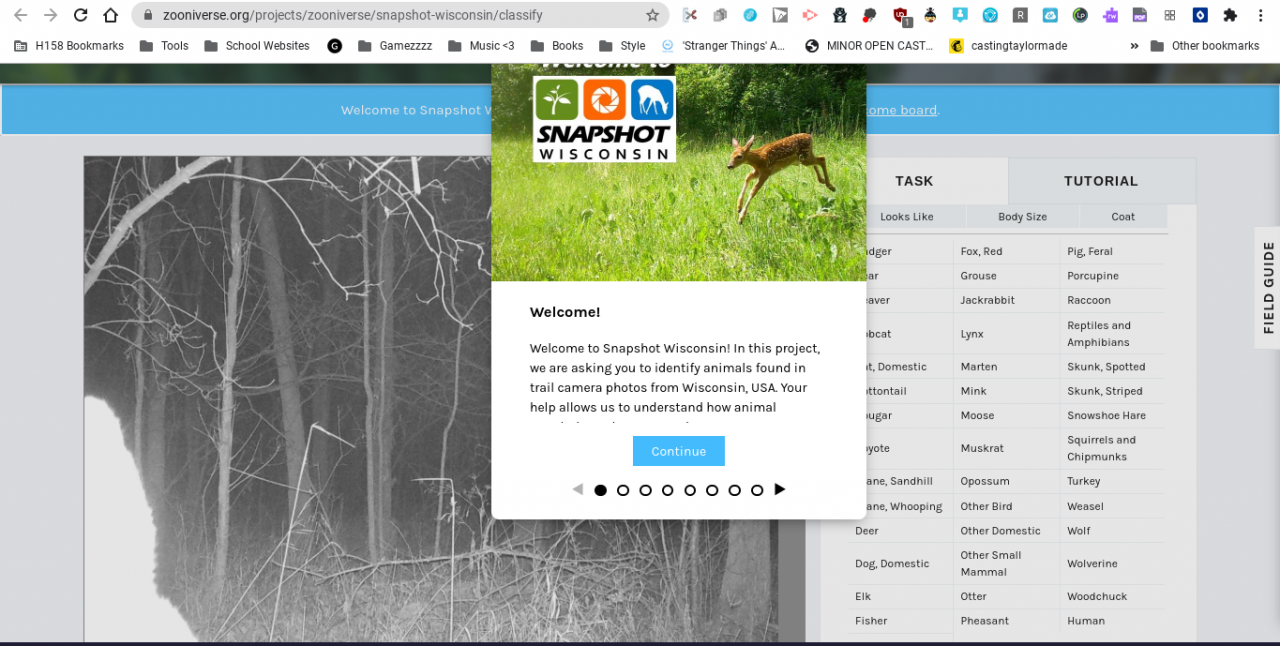1280x646 pixels.
Task: Open the School Websites bookmark folder
Action: (x=256, y=45)
